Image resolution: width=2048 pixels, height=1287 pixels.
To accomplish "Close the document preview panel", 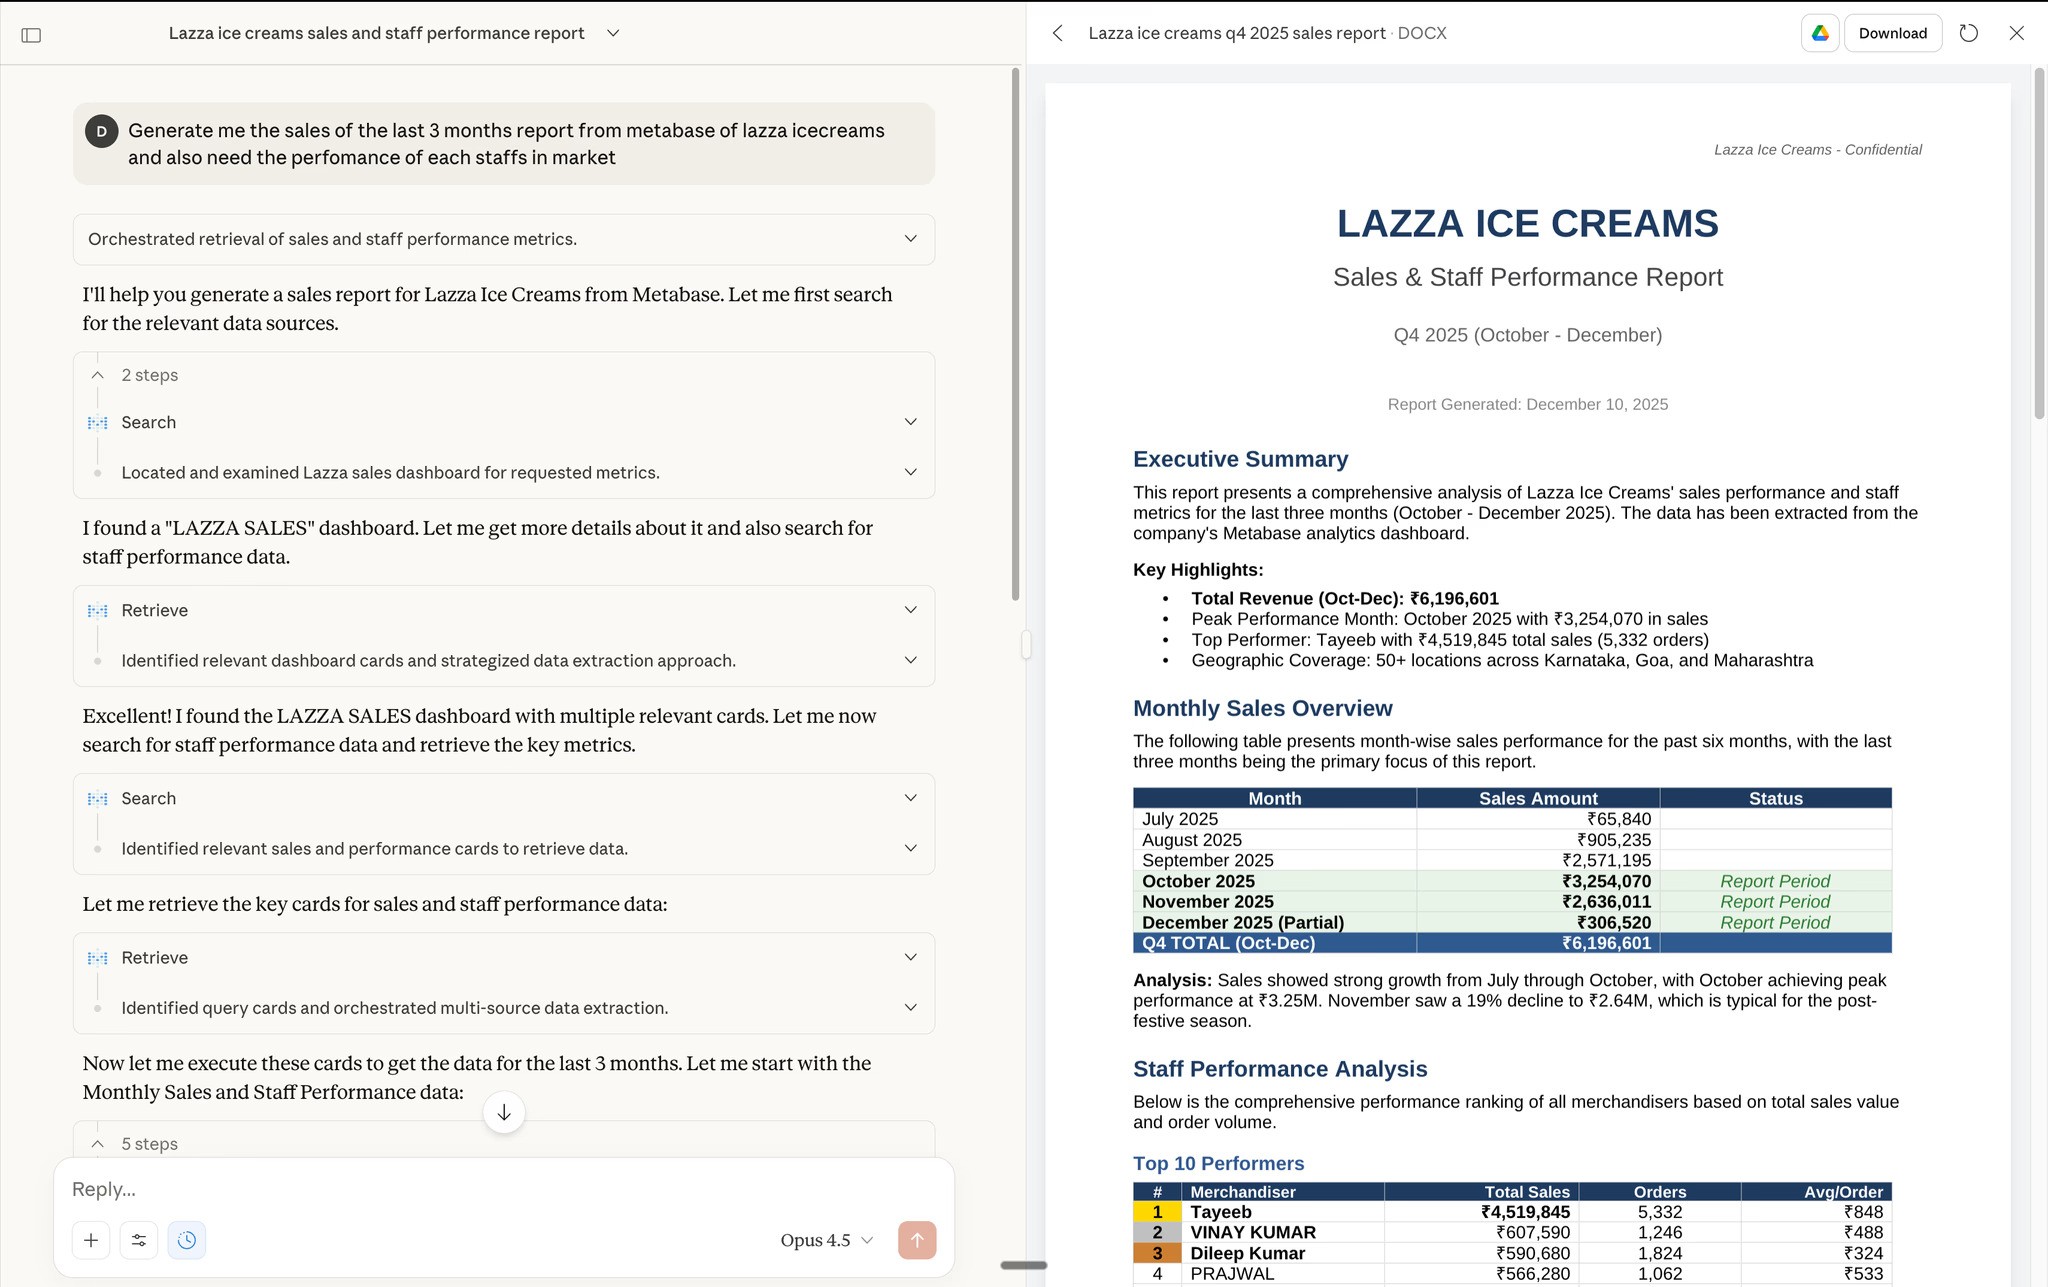I will point(2016,33).
